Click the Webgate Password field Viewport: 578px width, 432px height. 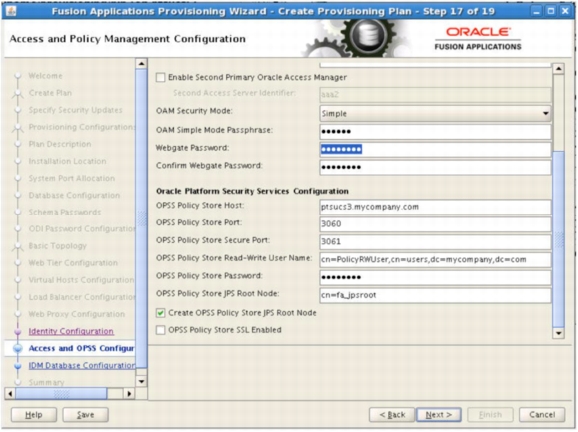click(x=435, y=149)
